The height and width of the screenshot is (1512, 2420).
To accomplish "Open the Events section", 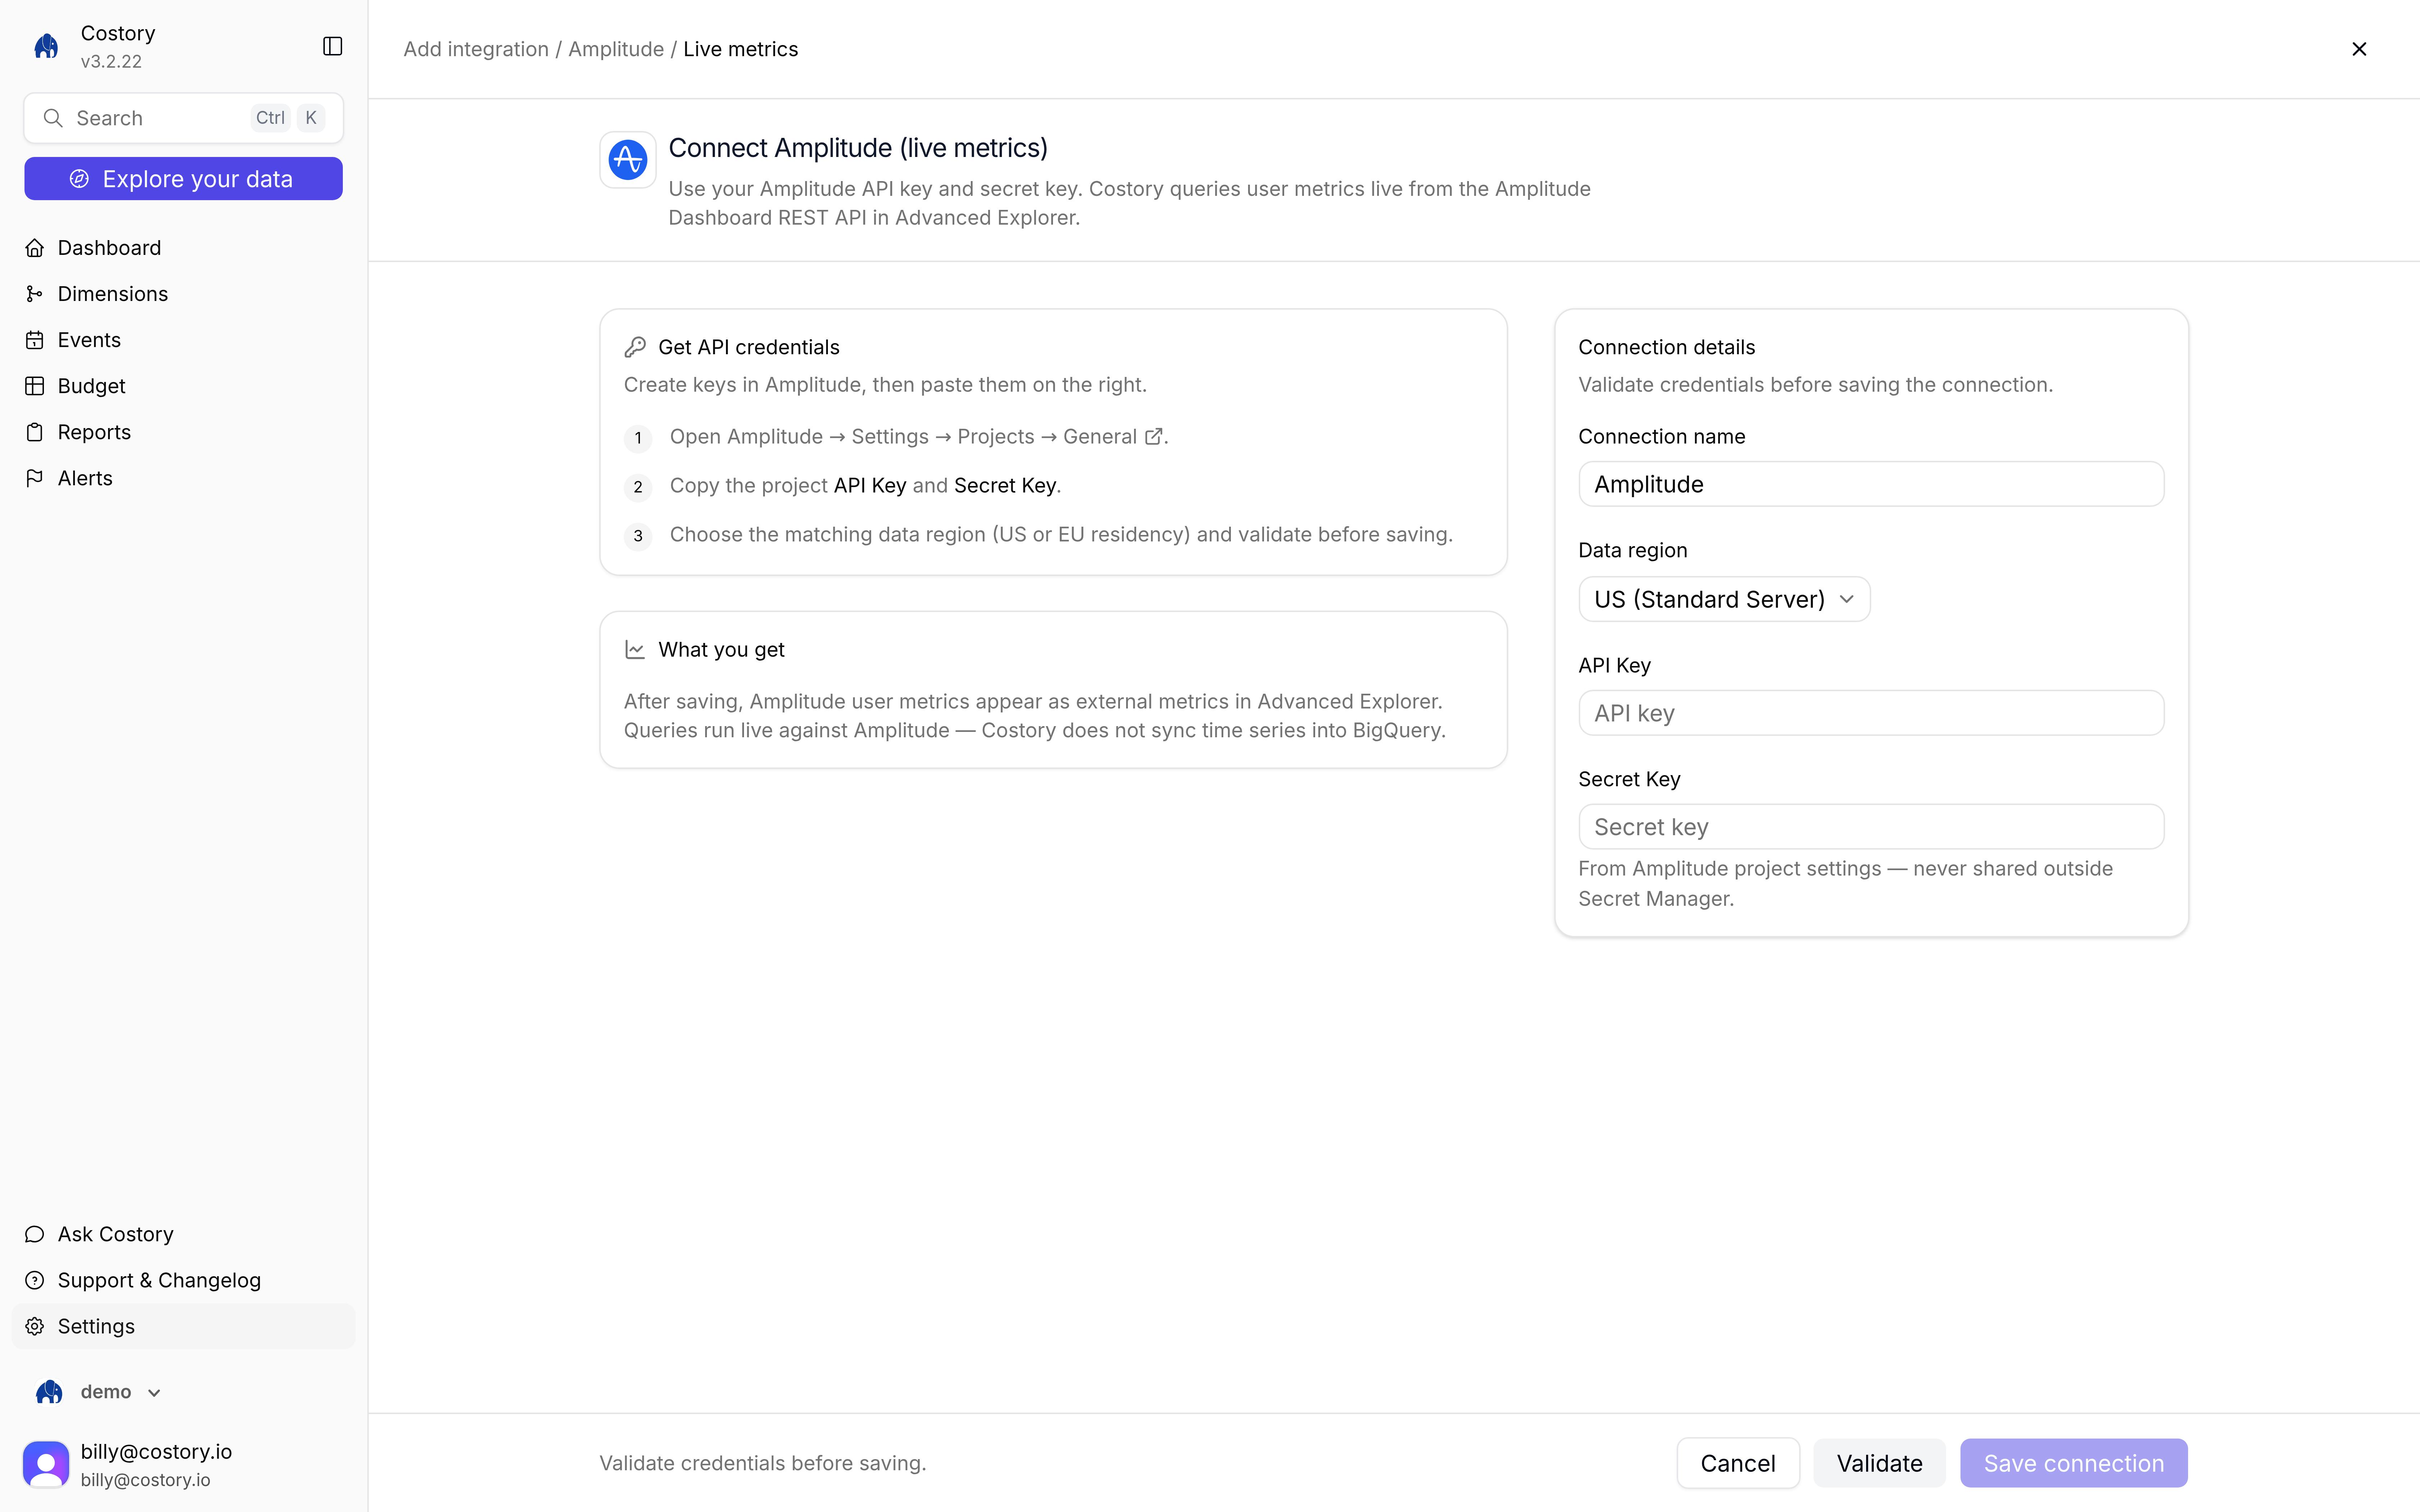I will 184,340.
